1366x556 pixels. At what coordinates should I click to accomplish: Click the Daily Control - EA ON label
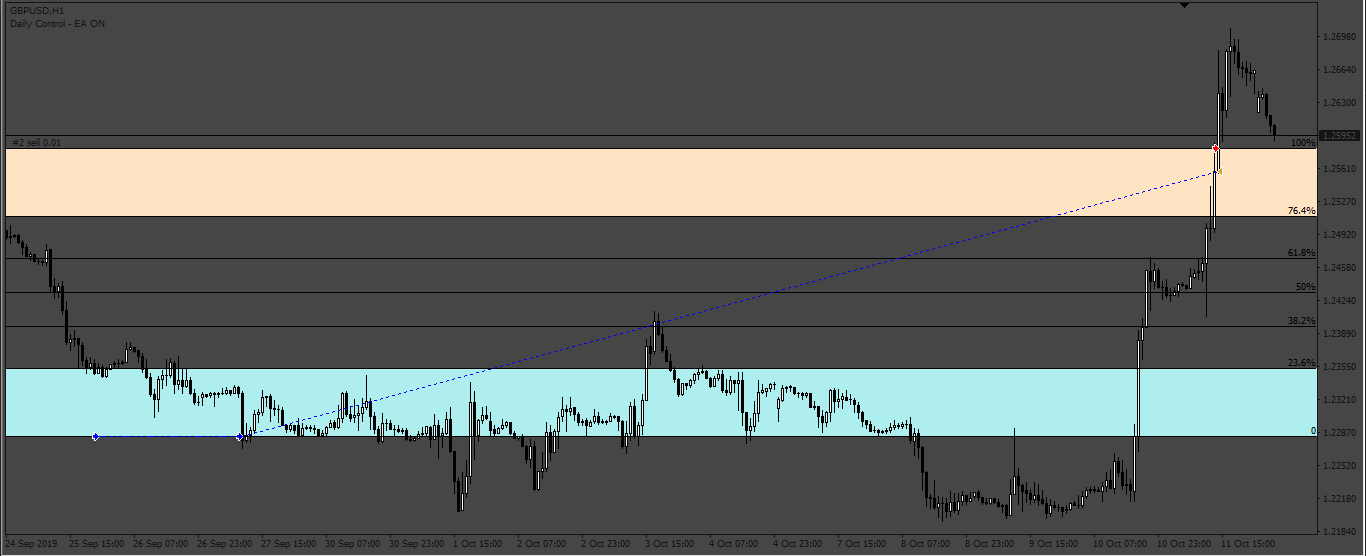tap(57, 23)
